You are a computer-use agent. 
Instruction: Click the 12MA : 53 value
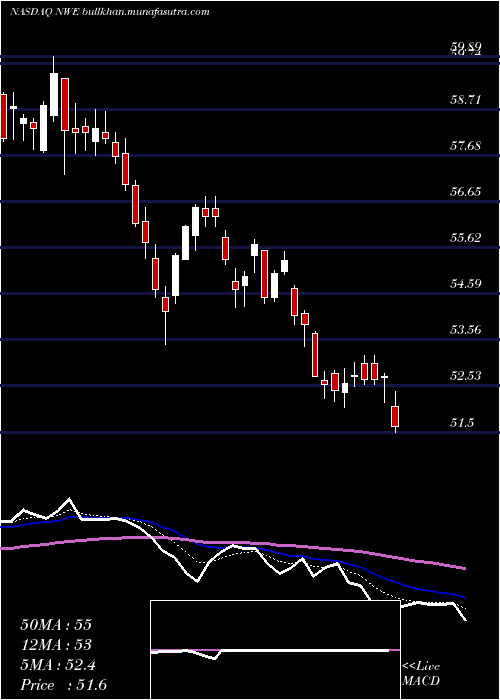[x=56, y=645]
